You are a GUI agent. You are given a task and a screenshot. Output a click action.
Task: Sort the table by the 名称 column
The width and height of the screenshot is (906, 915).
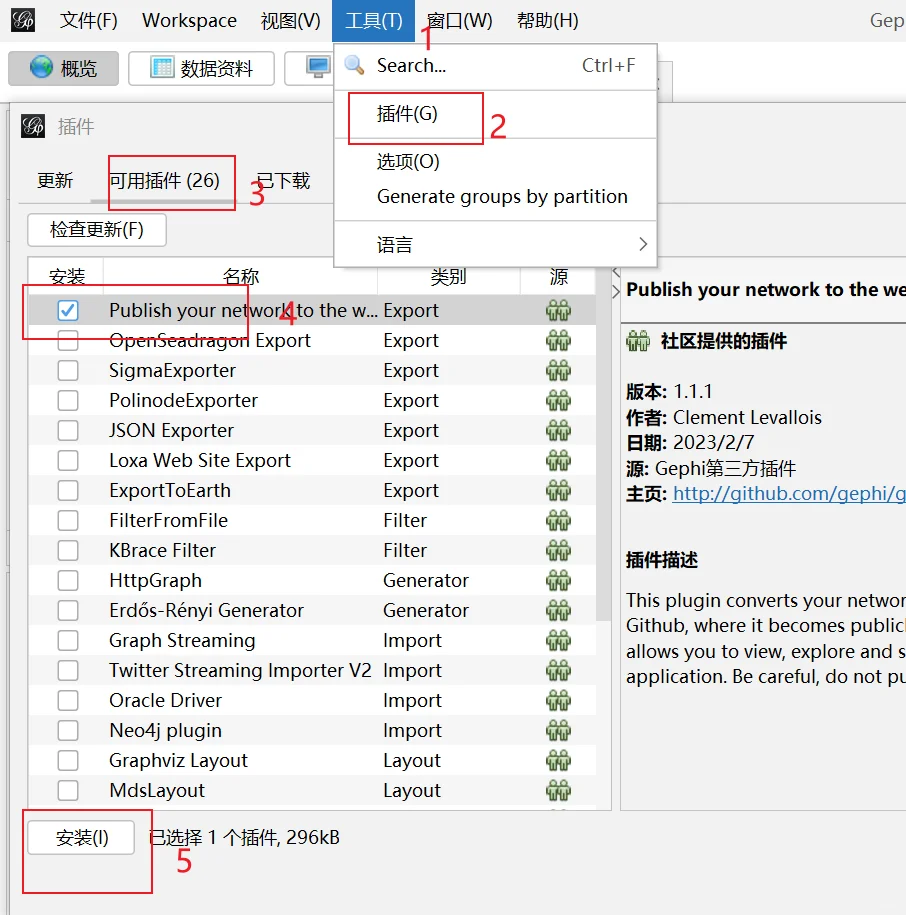(x=240, y=276)
